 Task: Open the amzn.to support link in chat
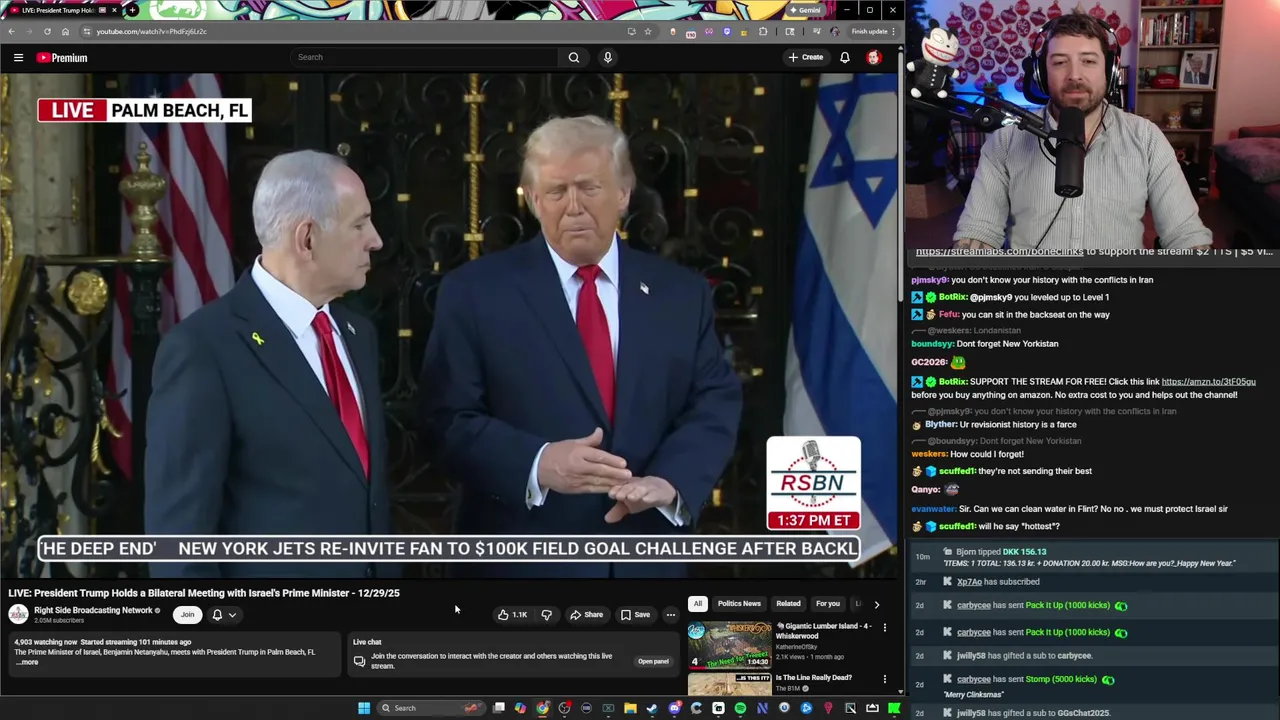[x=1208, y=381]
